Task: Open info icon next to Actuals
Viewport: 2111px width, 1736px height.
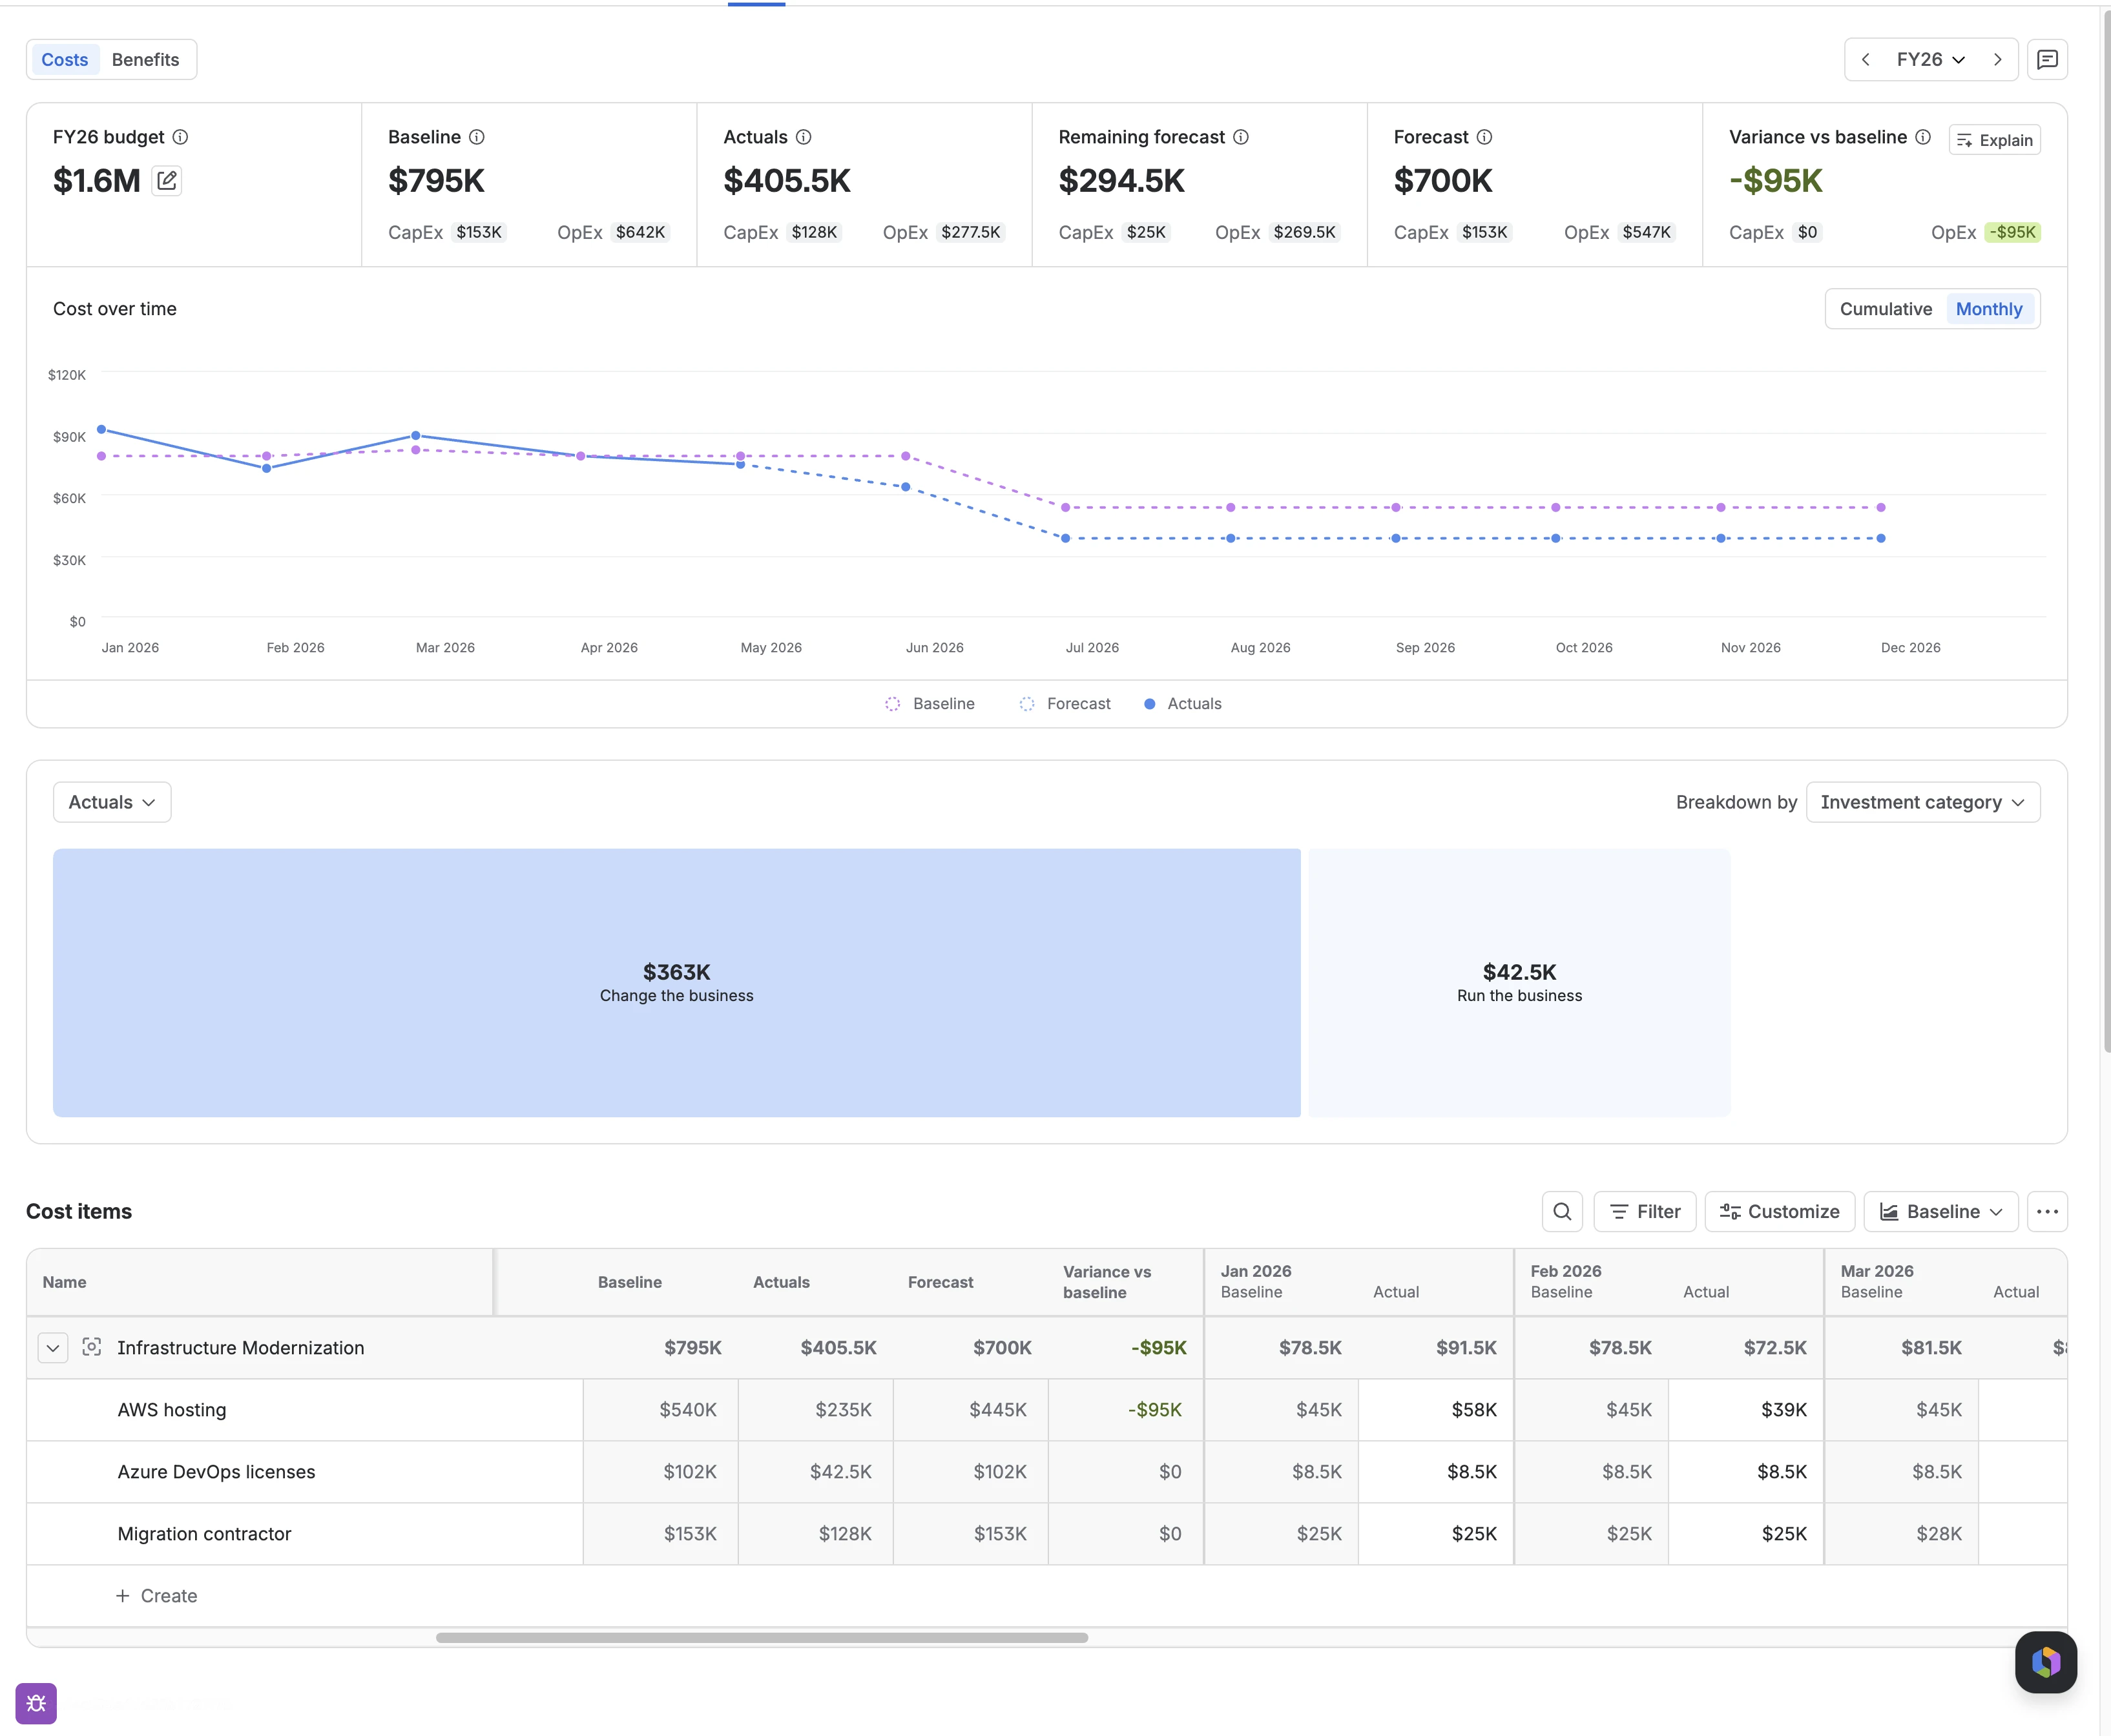Action: coord(803,137)
